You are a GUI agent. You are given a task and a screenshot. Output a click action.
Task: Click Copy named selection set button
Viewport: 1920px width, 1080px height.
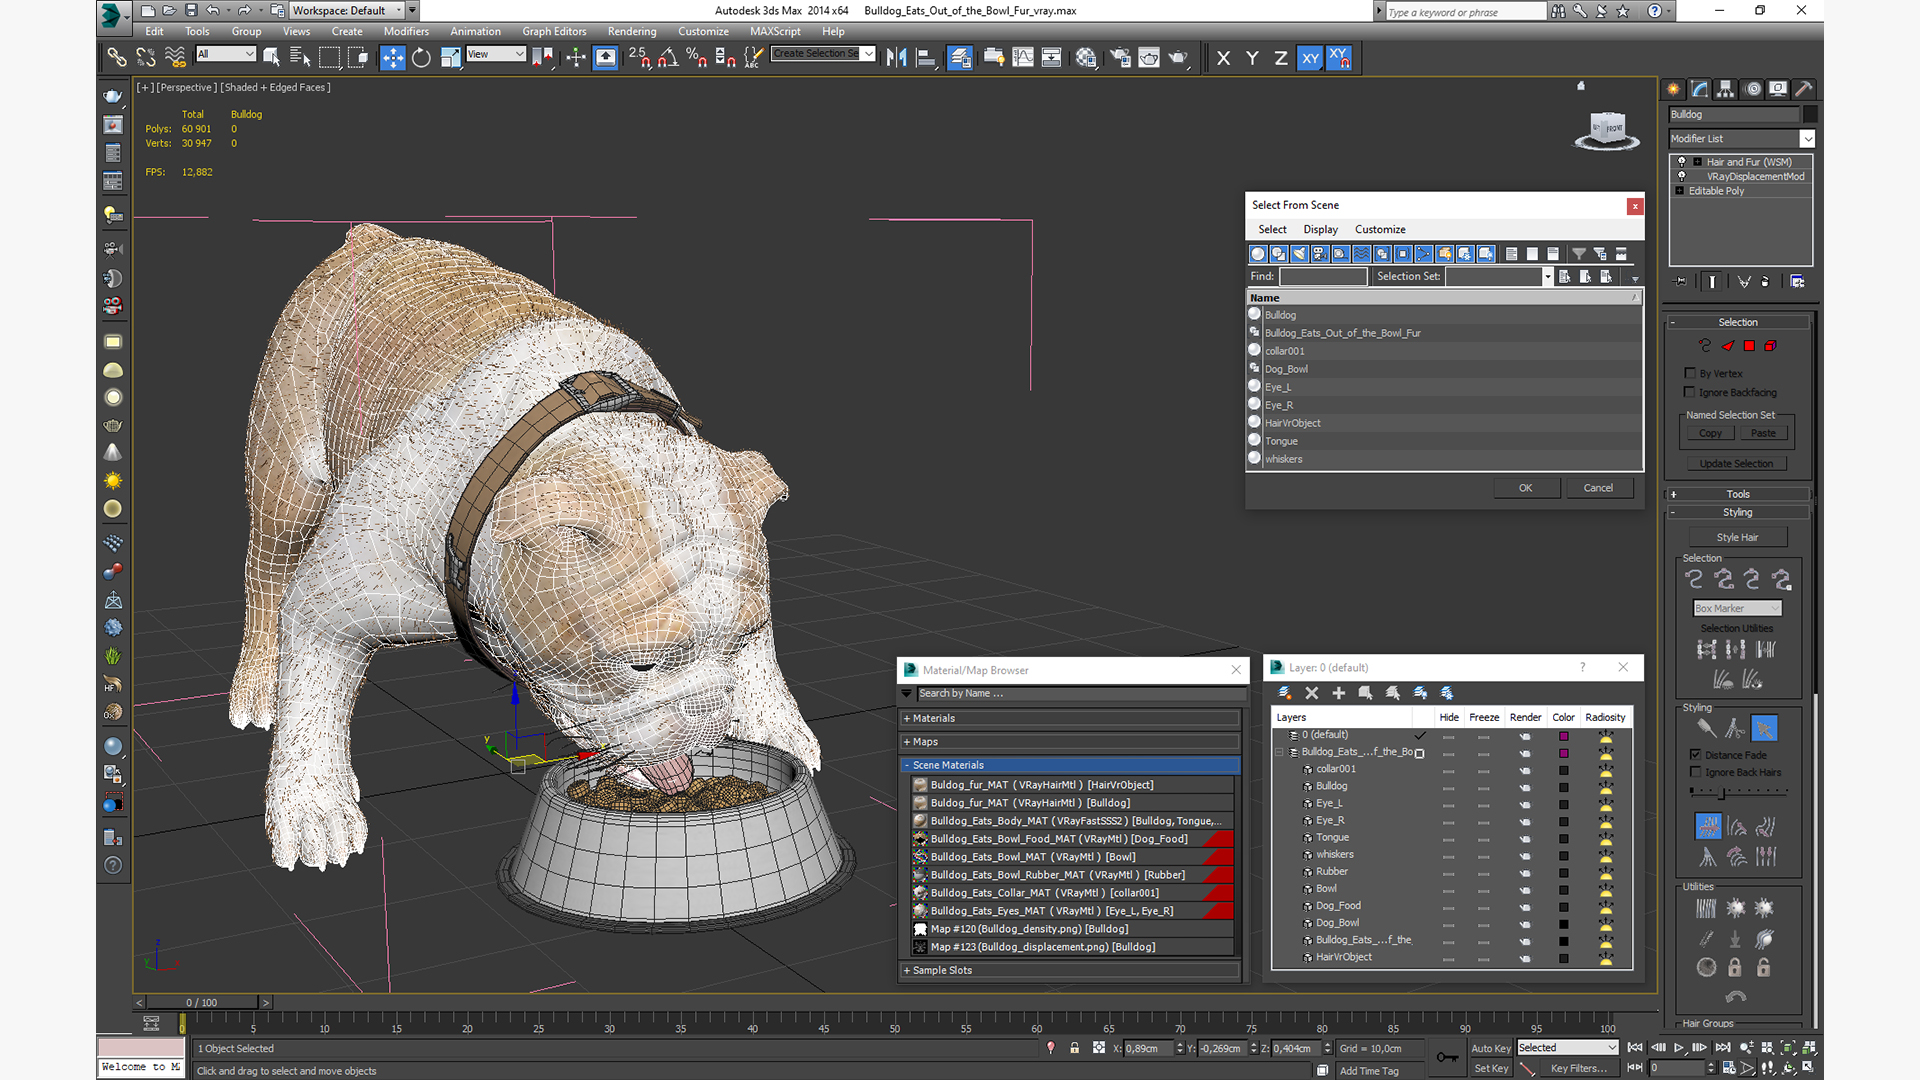(1710, 433)
